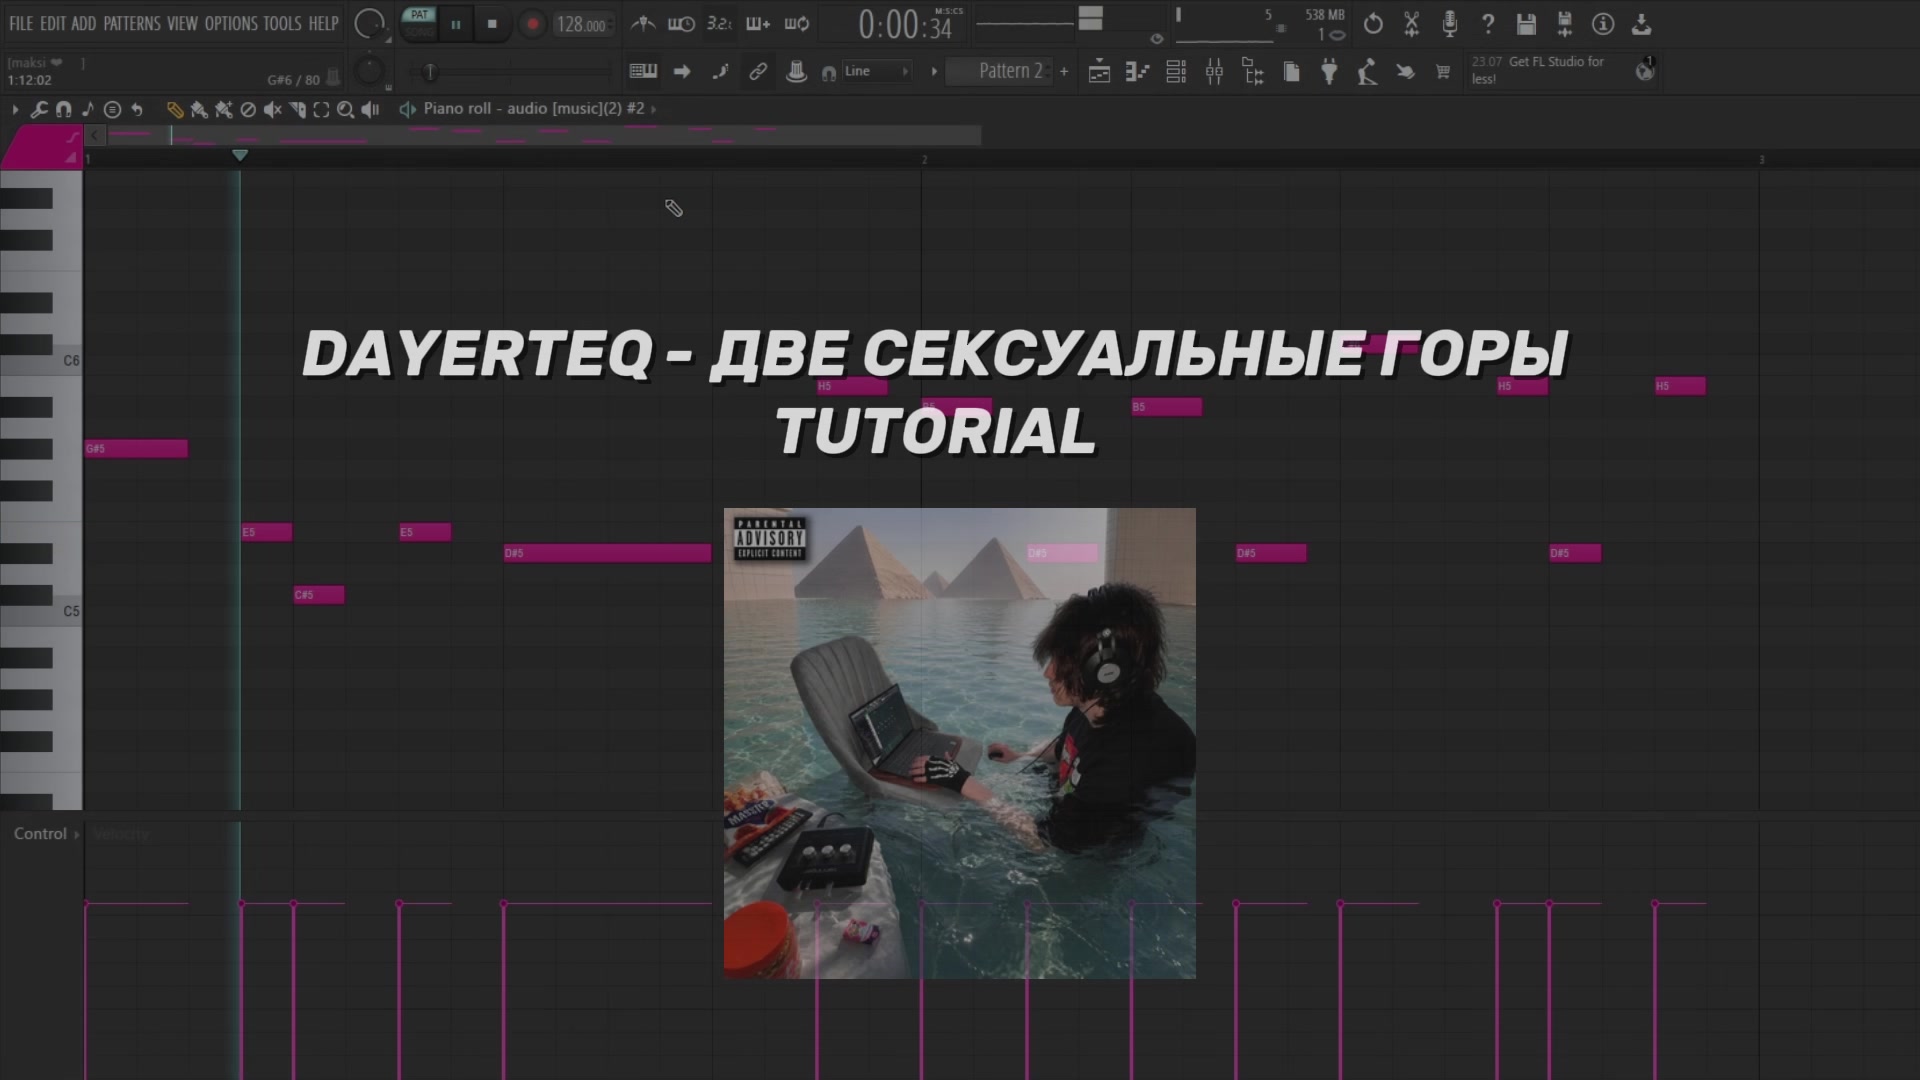
Task: Click the download content library icon
Action: click(x=1641, y=24)
